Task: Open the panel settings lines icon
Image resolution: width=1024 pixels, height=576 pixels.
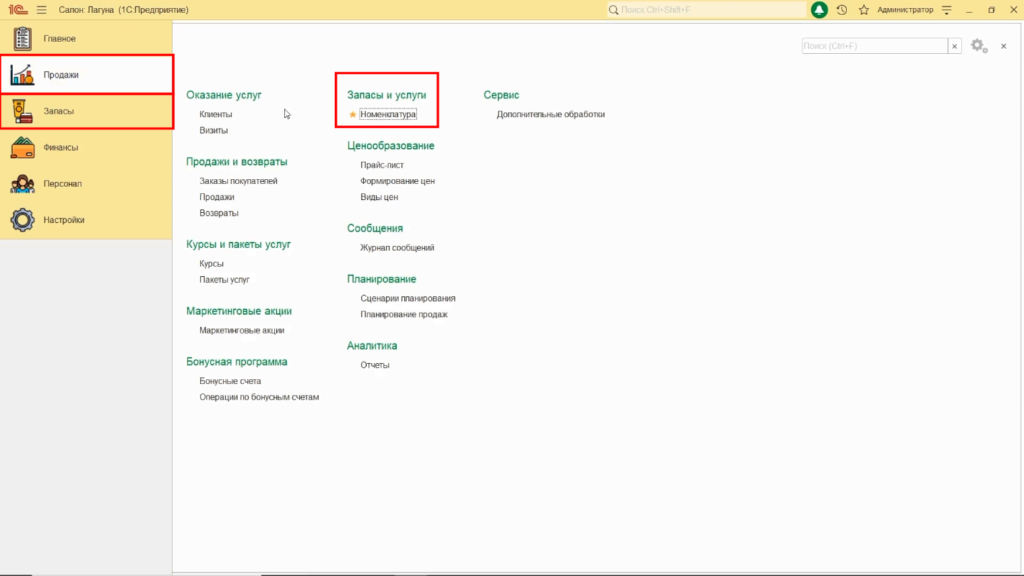Action: pos(946,10)
